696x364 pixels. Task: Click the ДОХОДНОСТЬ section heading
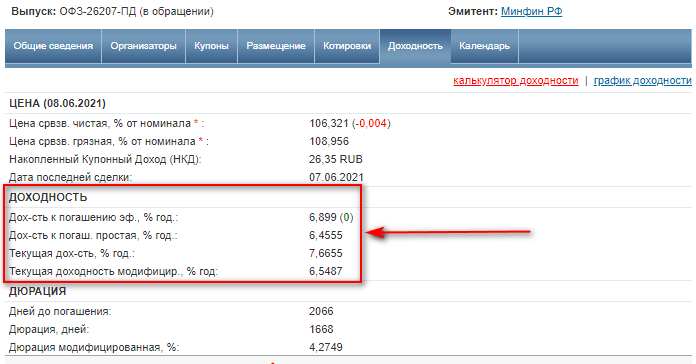point(48,198)
